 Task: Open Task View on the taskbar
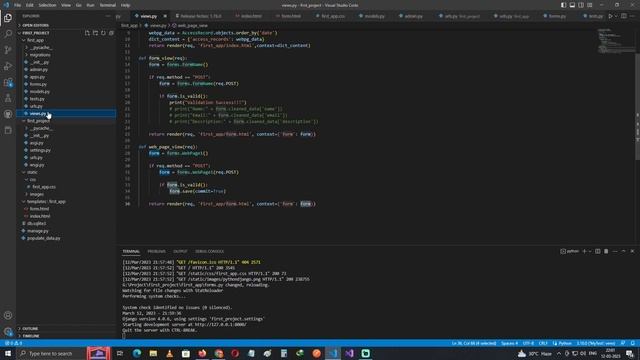[120, 353]
